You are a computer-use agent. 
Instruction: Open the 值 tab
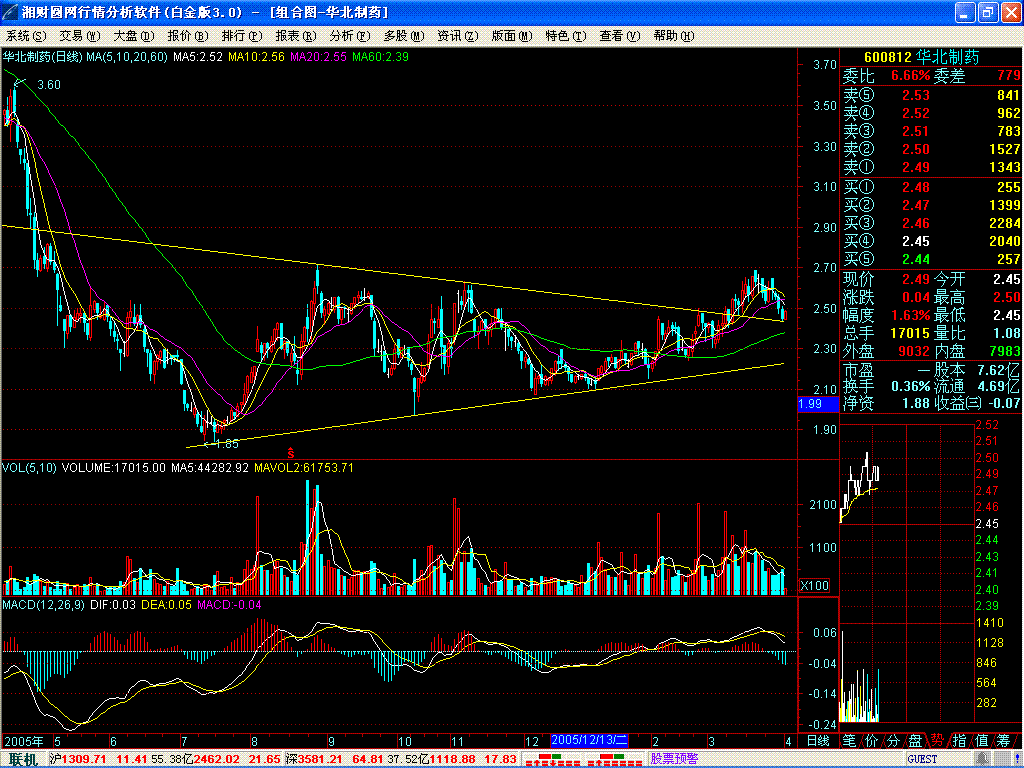pos(980,740)
